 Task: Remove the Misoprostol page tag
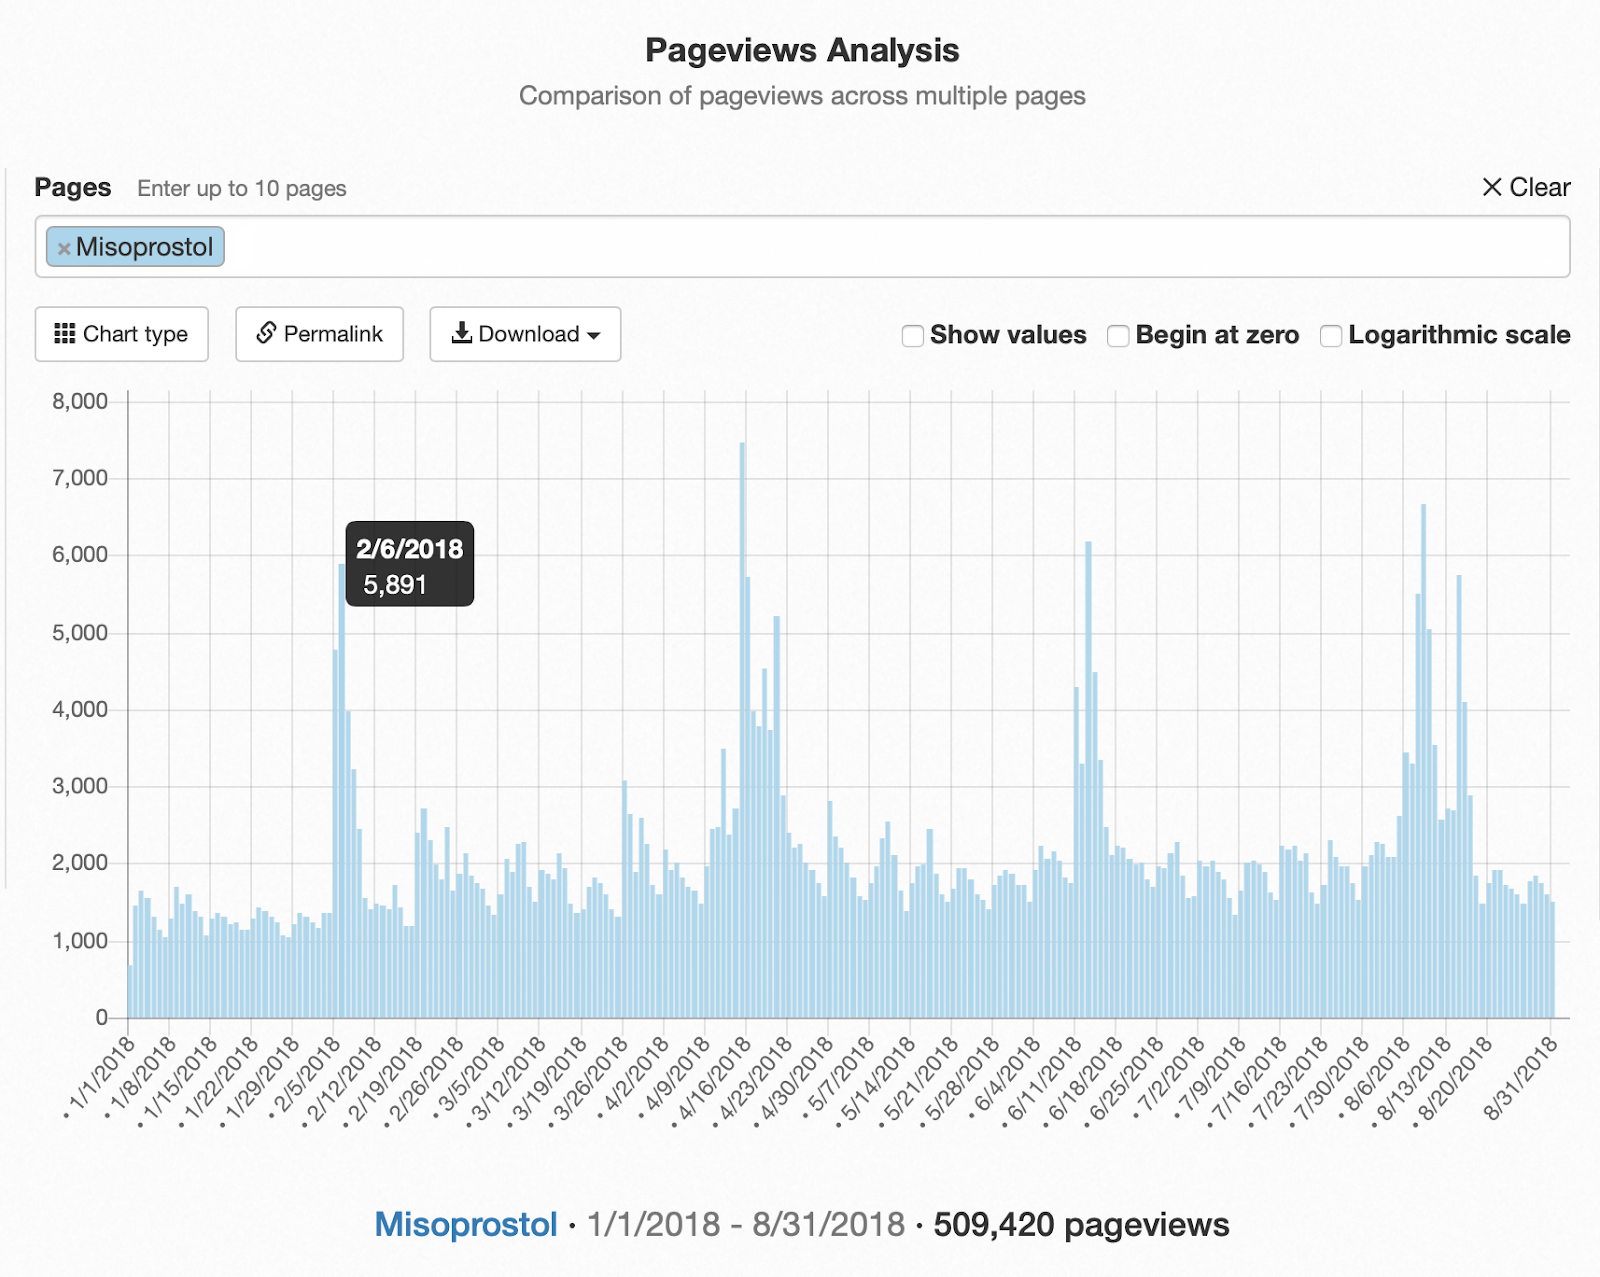(x=64, y=248)
